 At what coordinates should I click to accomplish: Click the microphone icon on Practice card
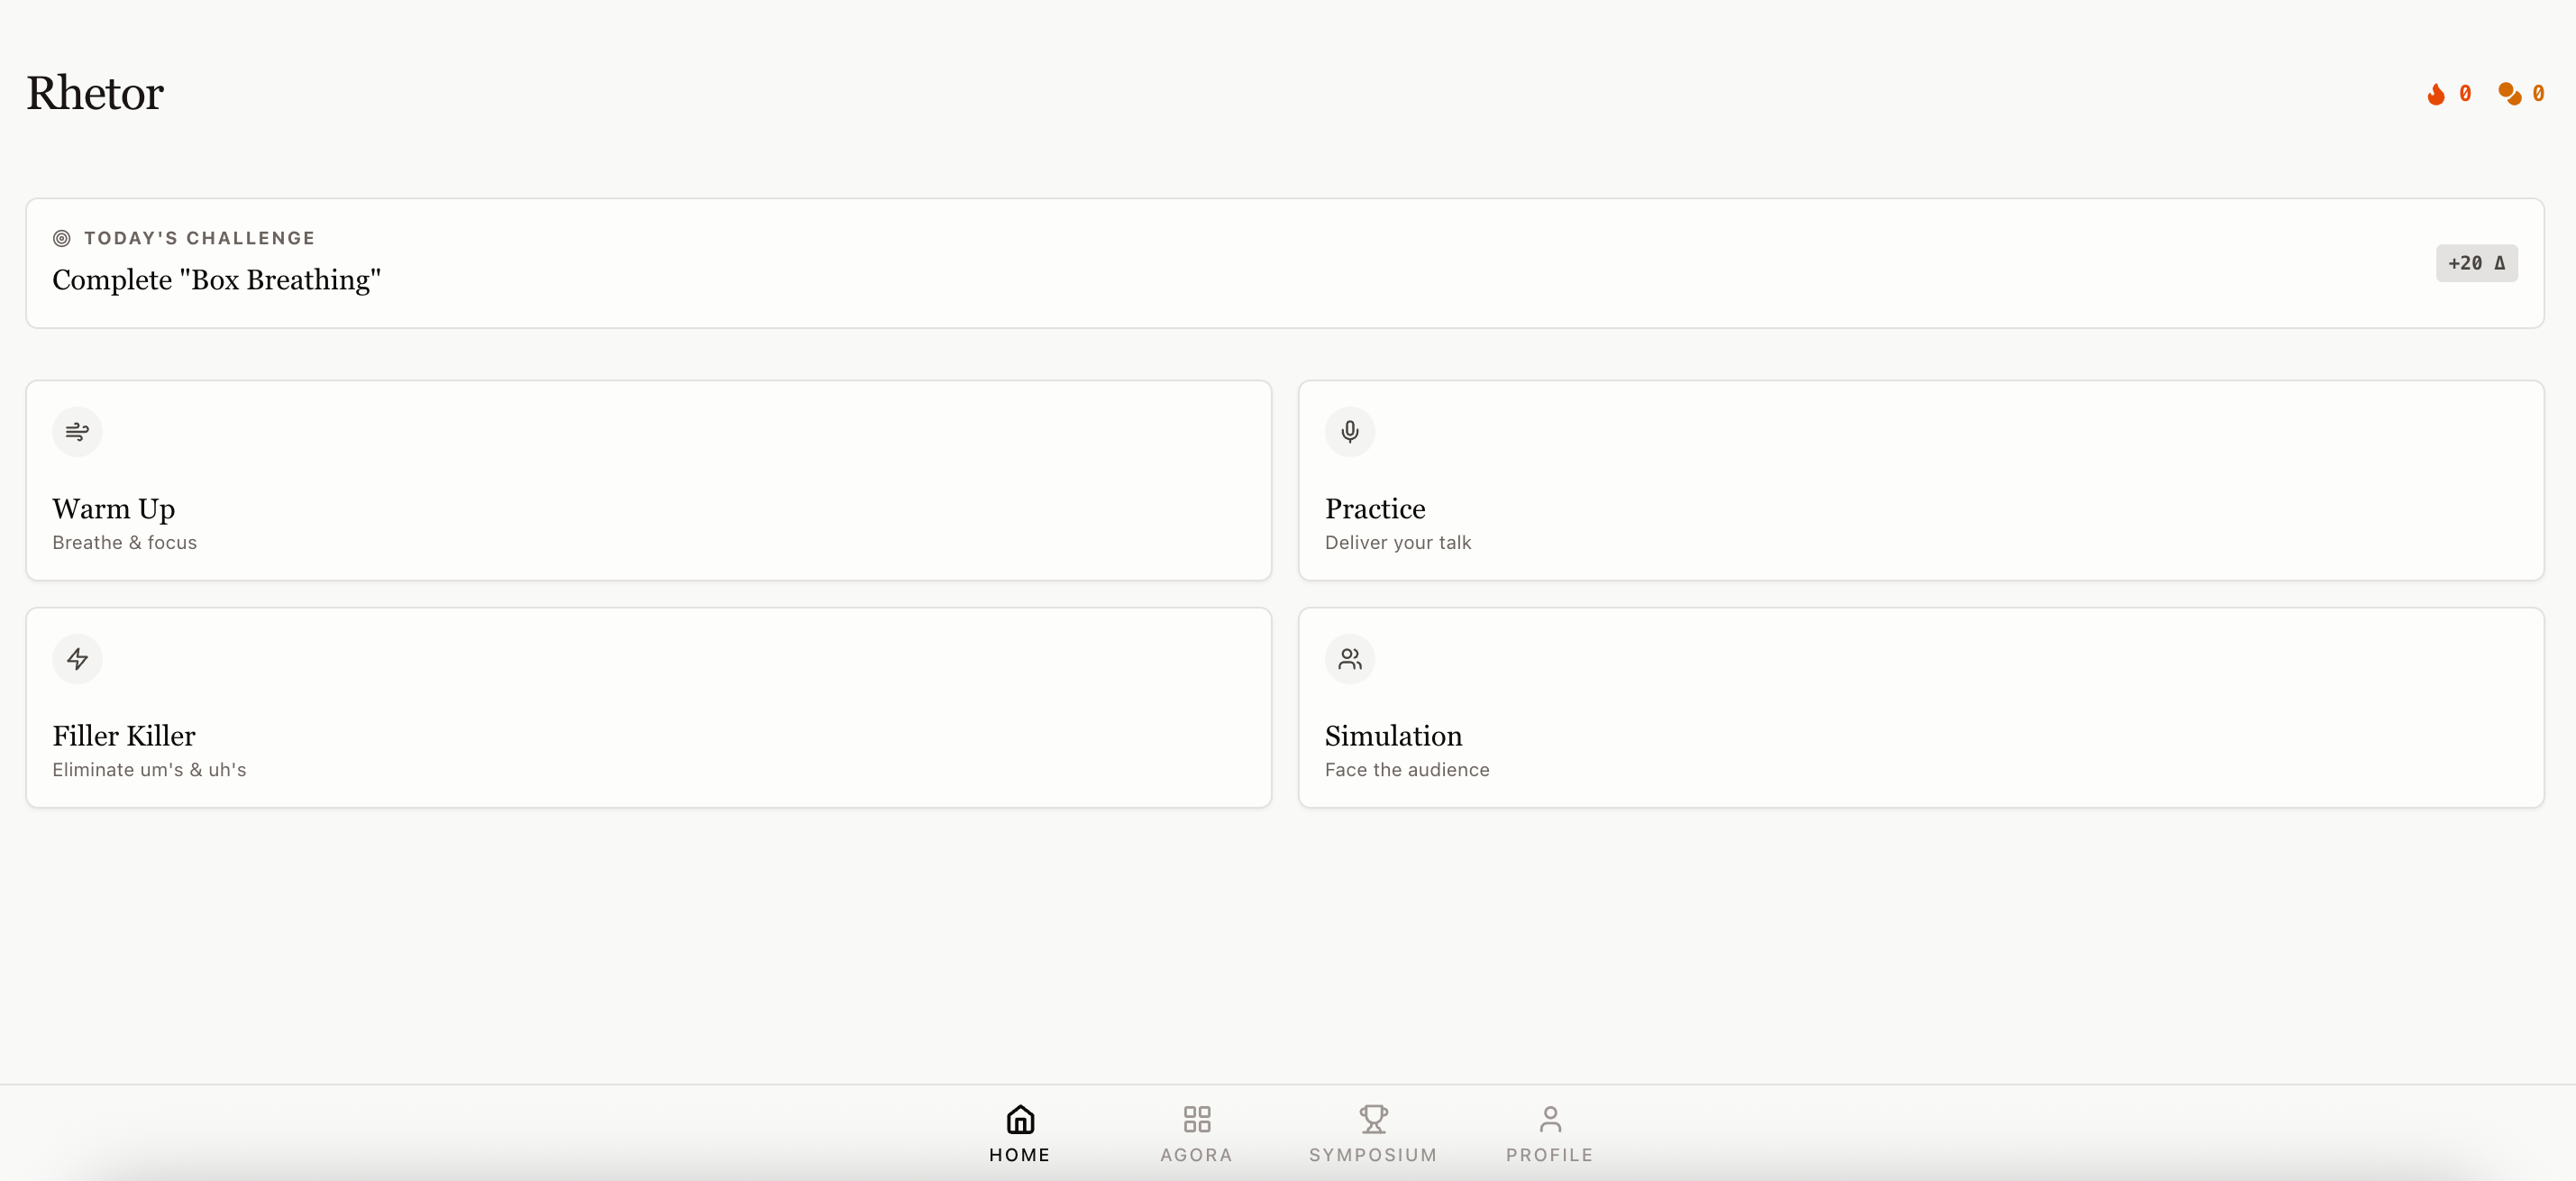pos(1349,432)
